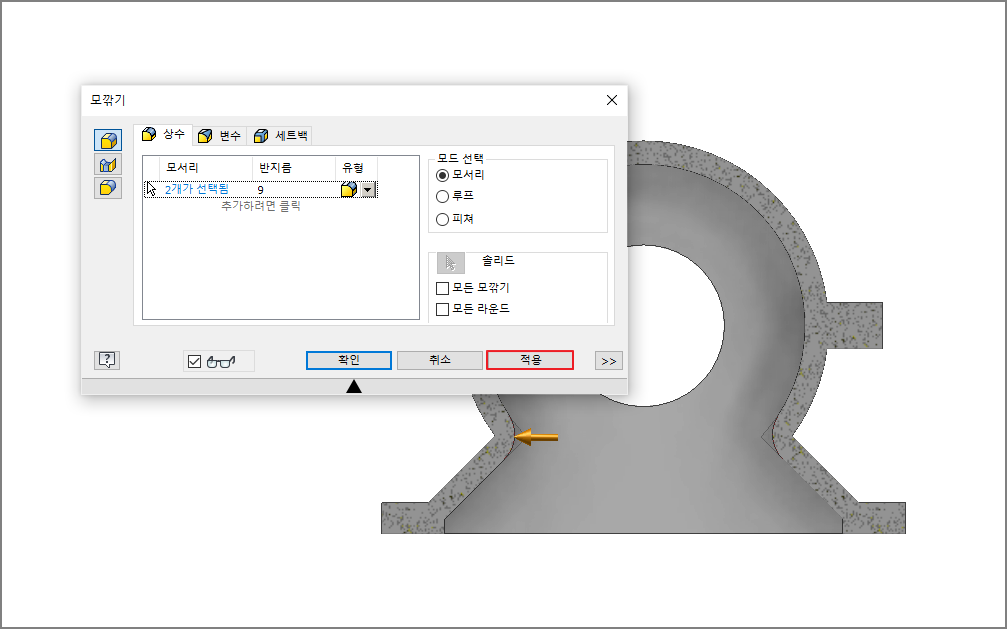The image size is (1007, 629).
Task: Select the 피쳐 radio button
Action: tap(442, 219)
